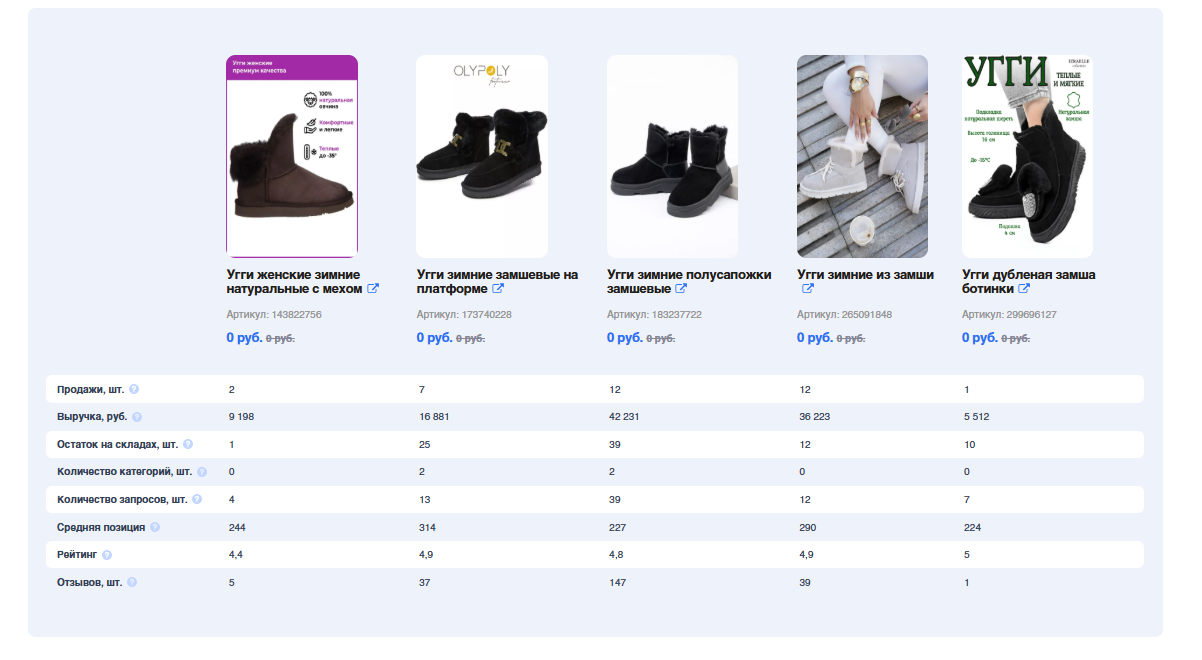The image size is (1202, 660).
Task: Open external link for Угги женские зимние натуральные
Action: click(373, 289)
